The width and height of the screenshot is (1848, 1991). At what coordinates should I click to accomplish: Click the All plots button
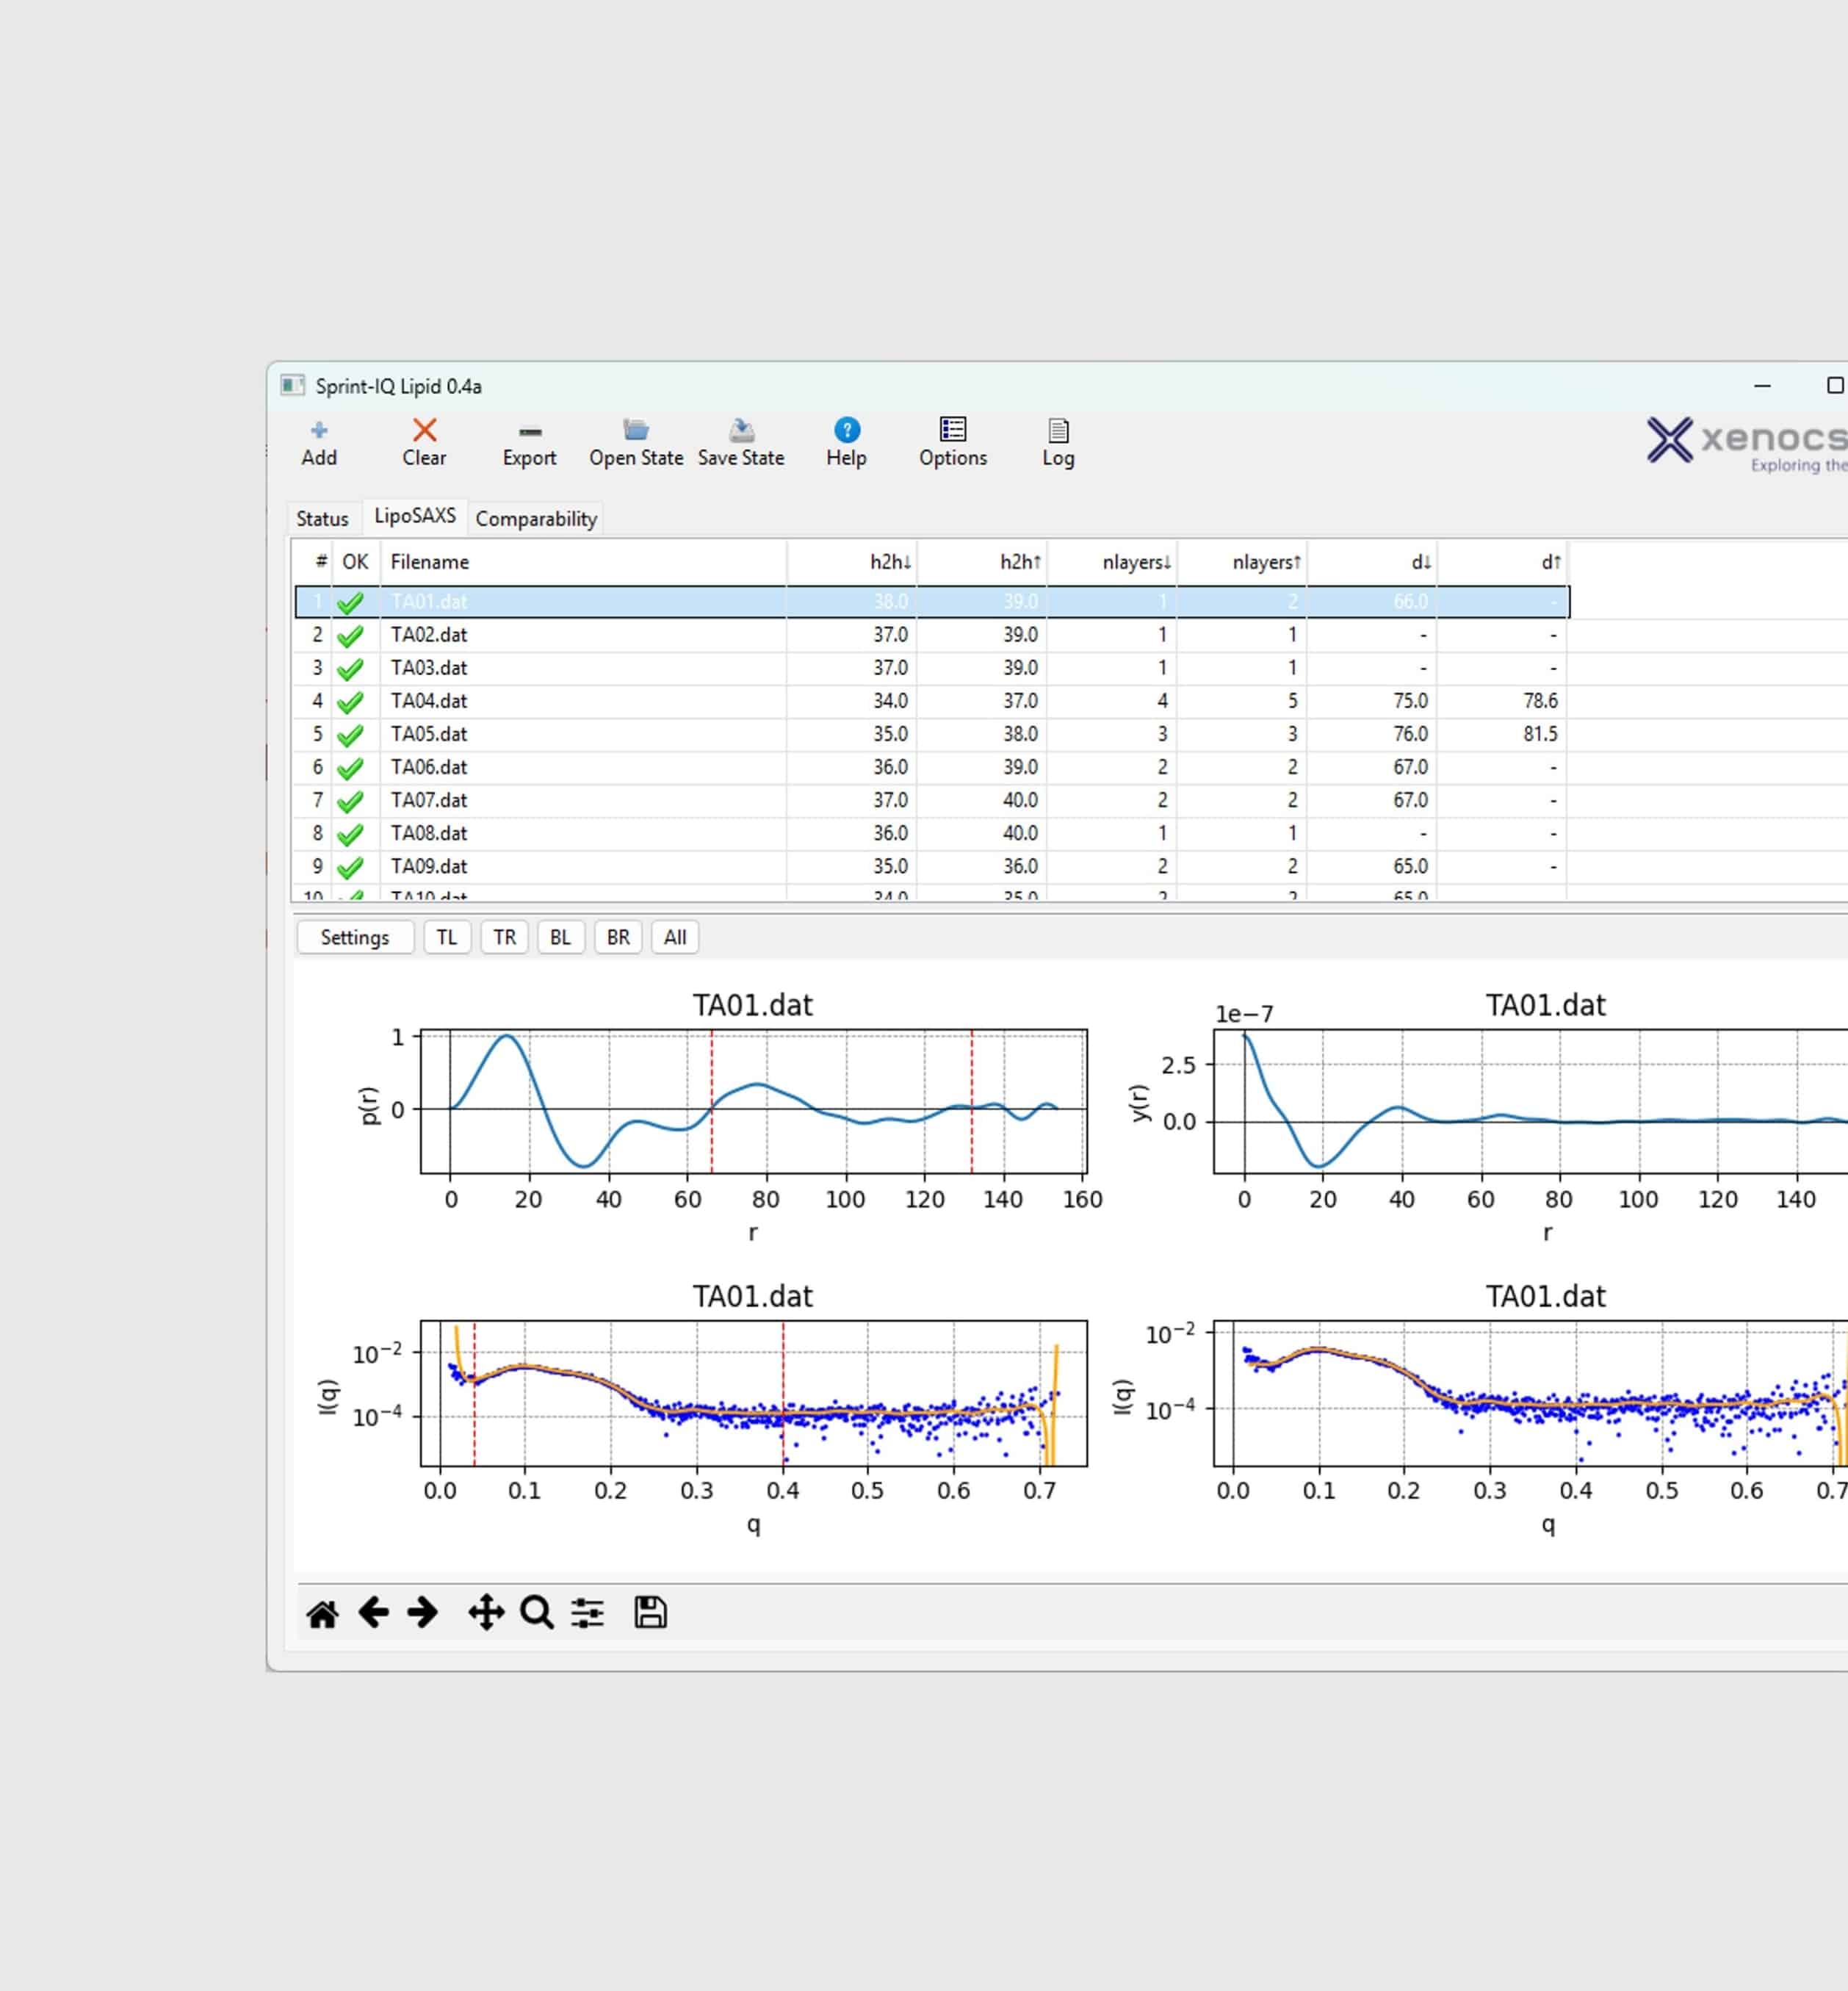pyautogui.click(x=675, y=938)
